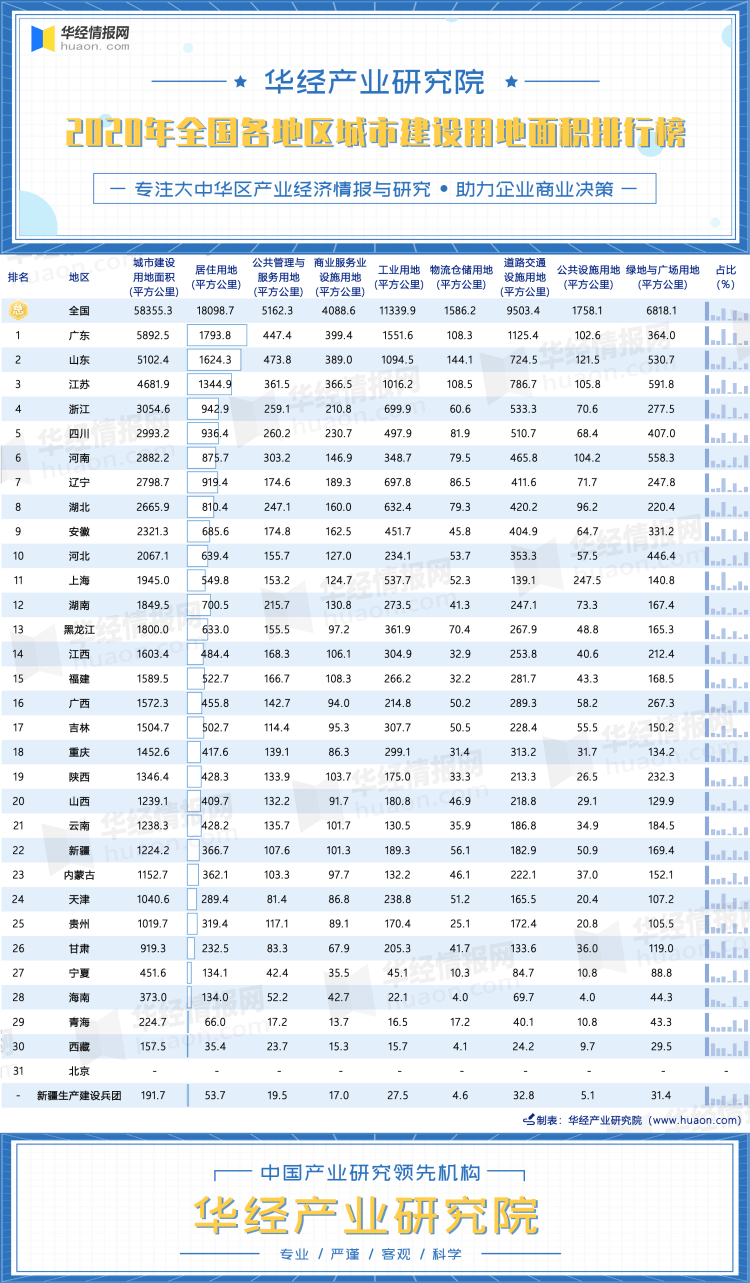The height and width of the screenshot is (1283, 750).
Task: Click the 占比 sparkline in the 全国 row
Action: pyautogui.click(x=726, y=310)
